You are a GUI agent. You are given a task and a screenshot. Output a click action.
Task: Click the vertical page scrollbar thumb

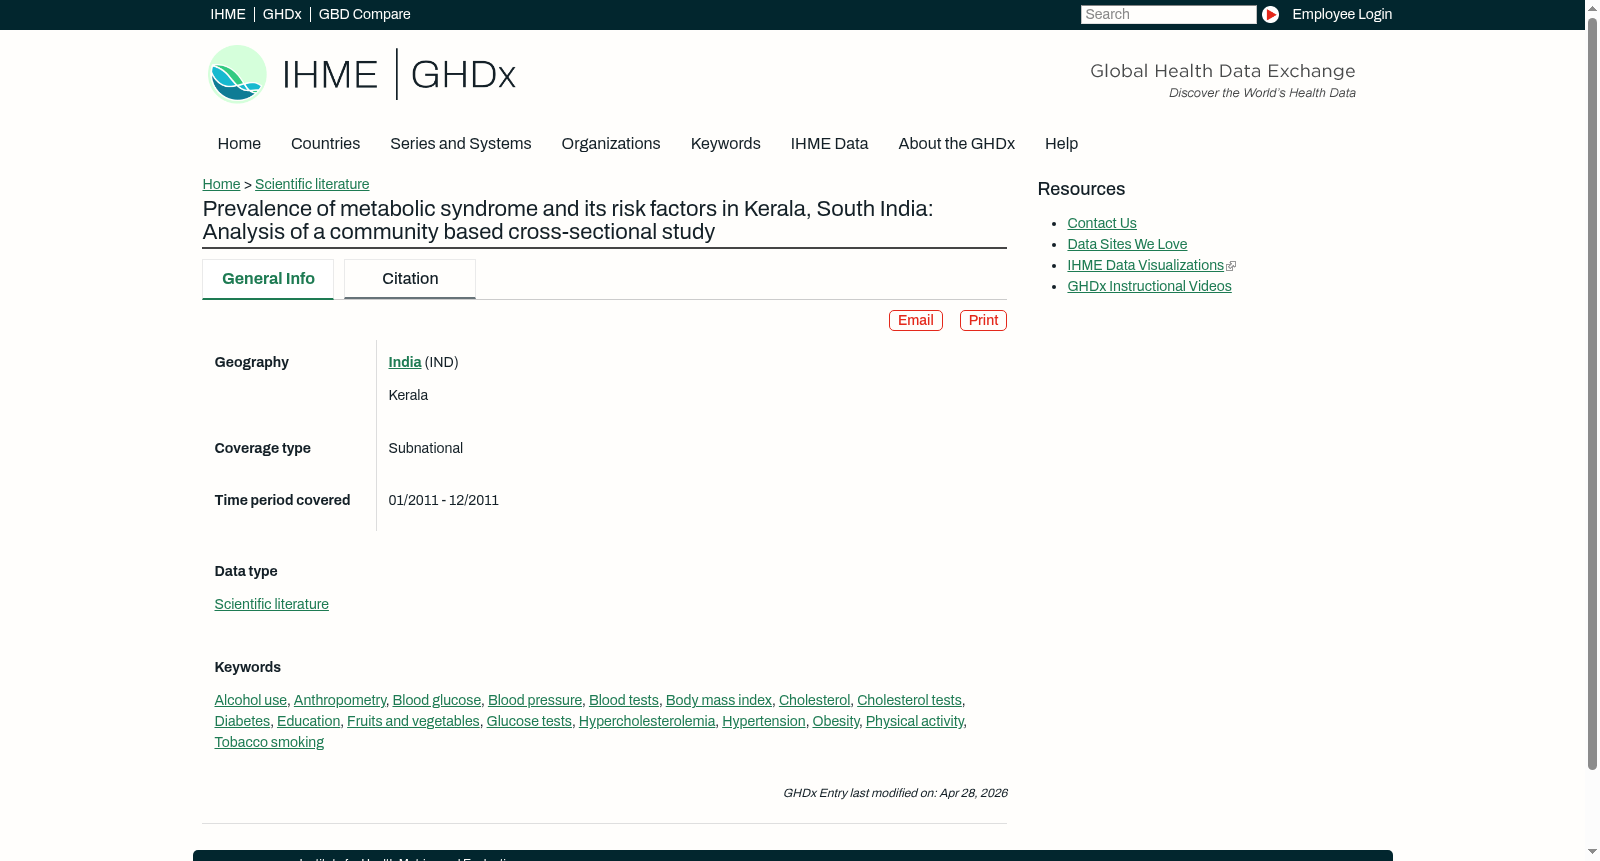coord(1592,393)
